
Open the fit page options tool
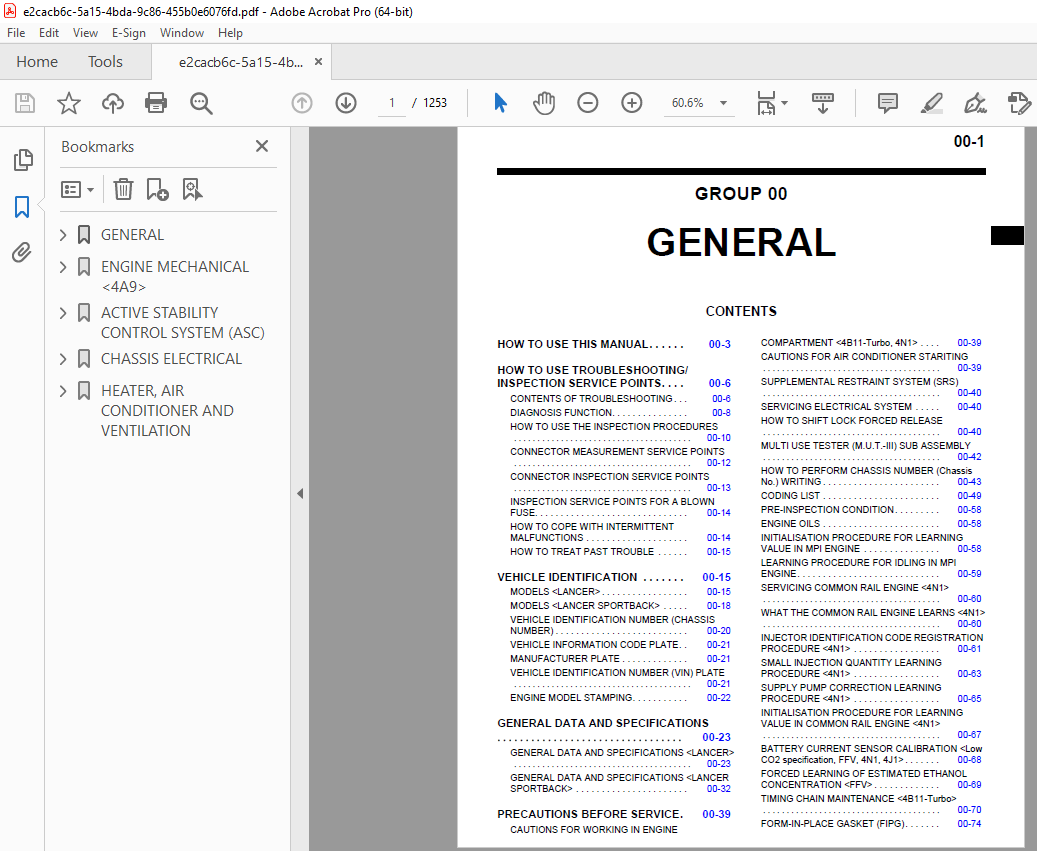772,103
